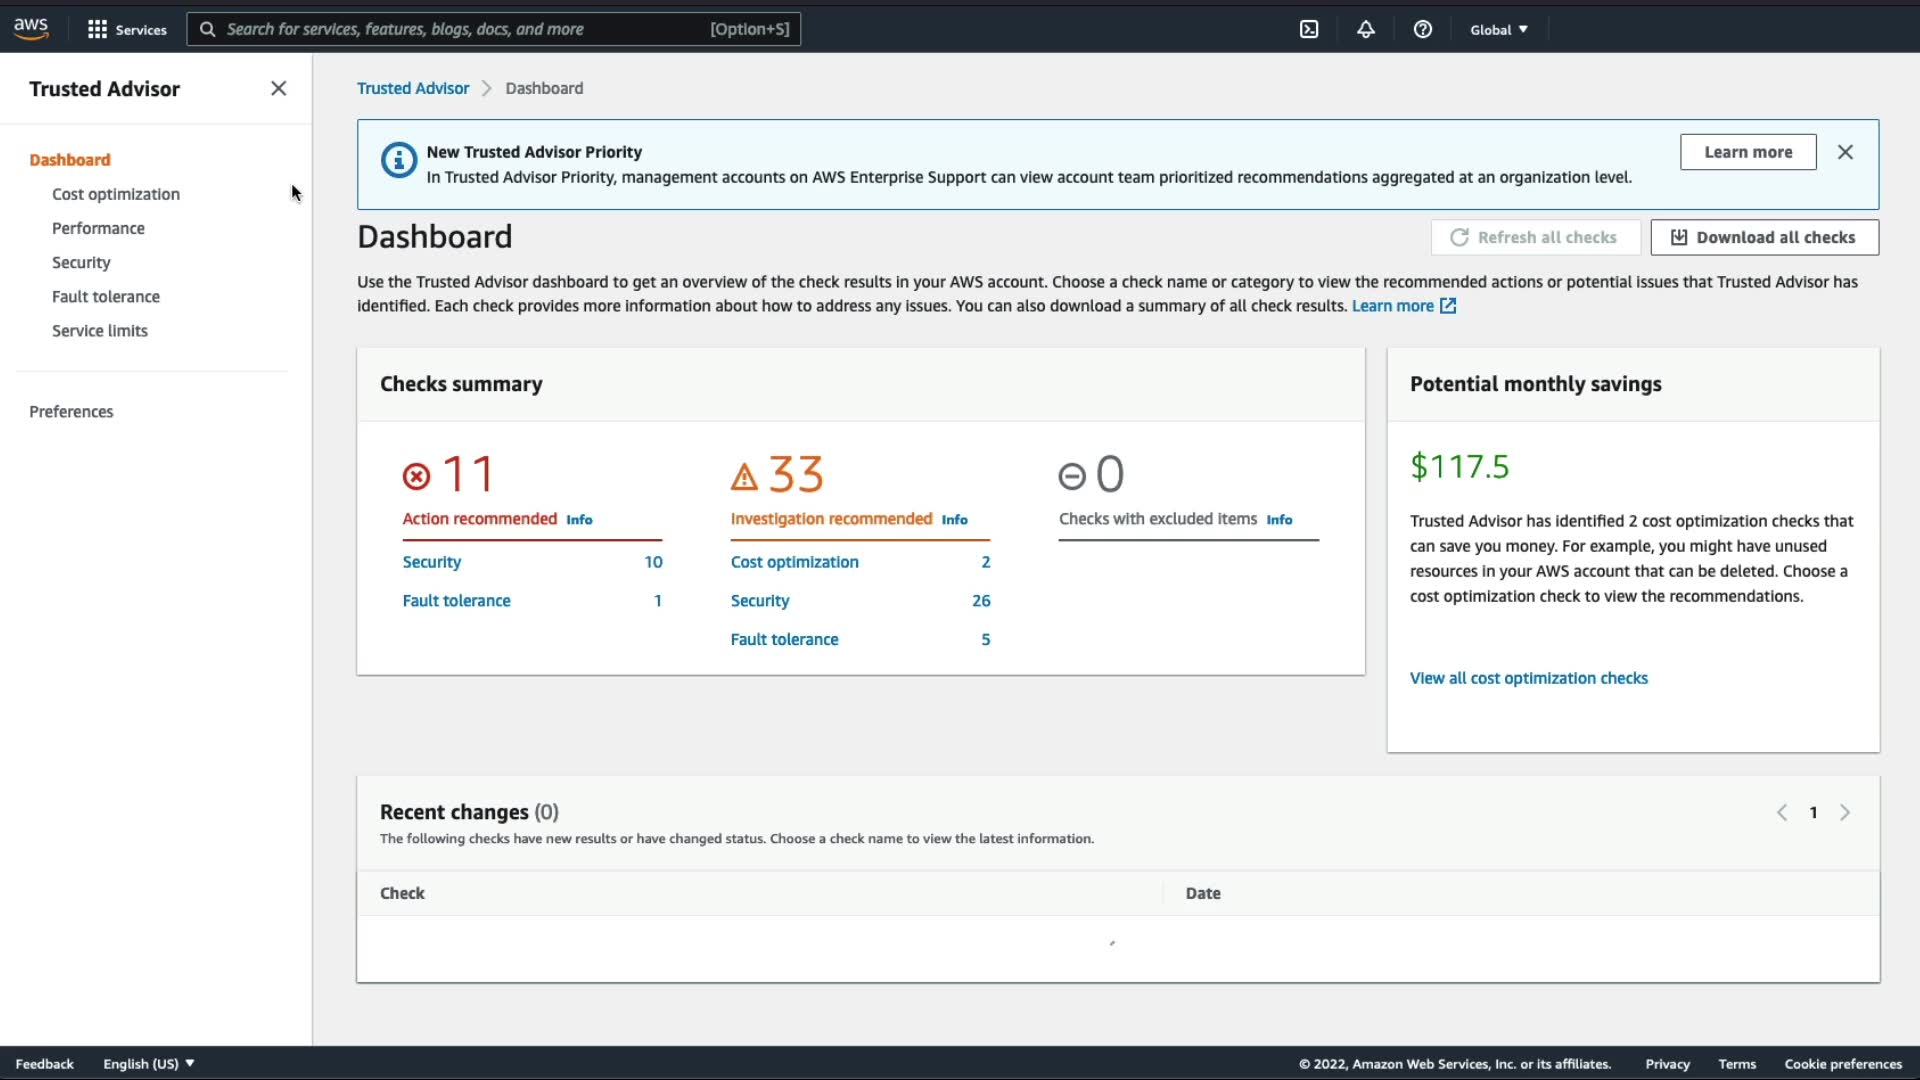Select Cost optimization in the sidebar

tap(116, 194)
